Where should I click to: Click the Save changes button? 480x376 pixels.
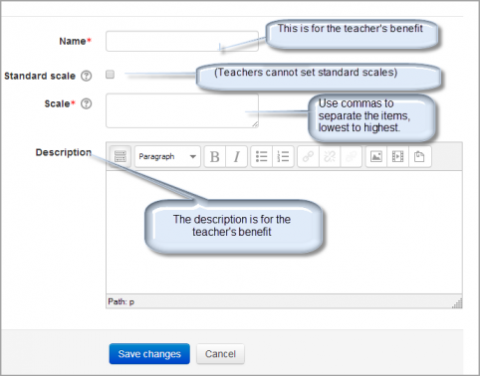point(149,354)
